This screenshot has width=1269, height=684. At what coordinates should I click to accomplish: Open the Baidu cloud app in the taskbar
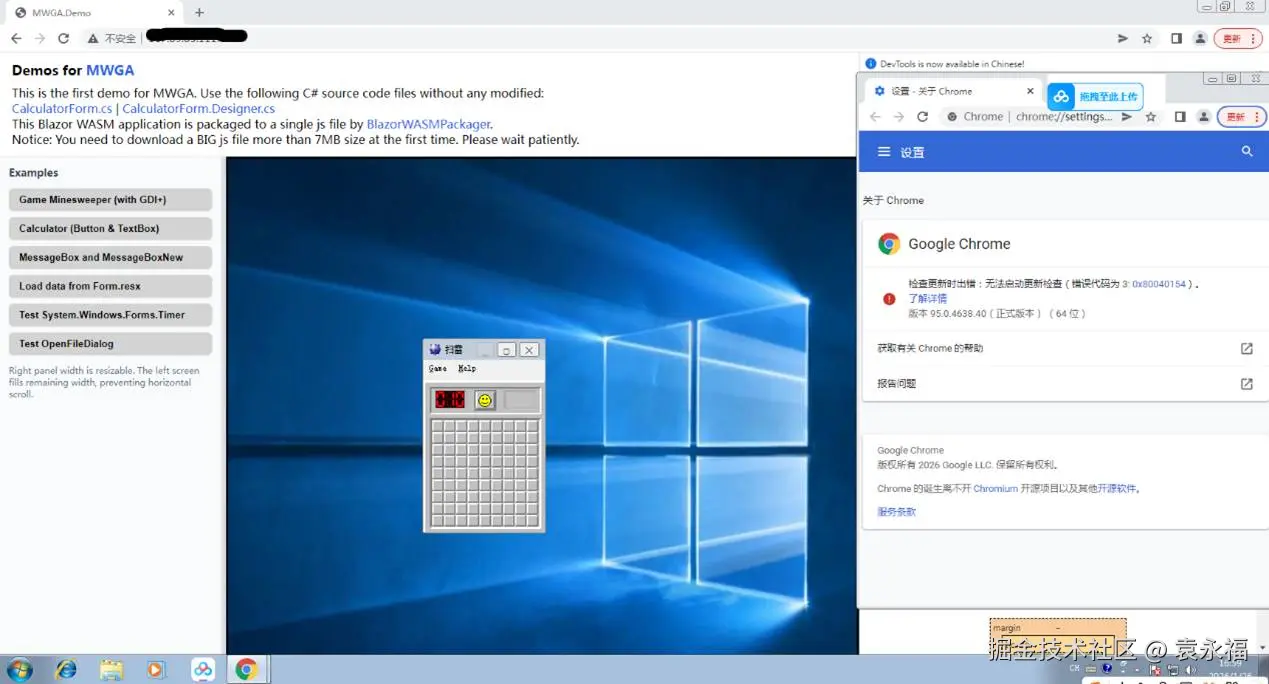(203, 669)
